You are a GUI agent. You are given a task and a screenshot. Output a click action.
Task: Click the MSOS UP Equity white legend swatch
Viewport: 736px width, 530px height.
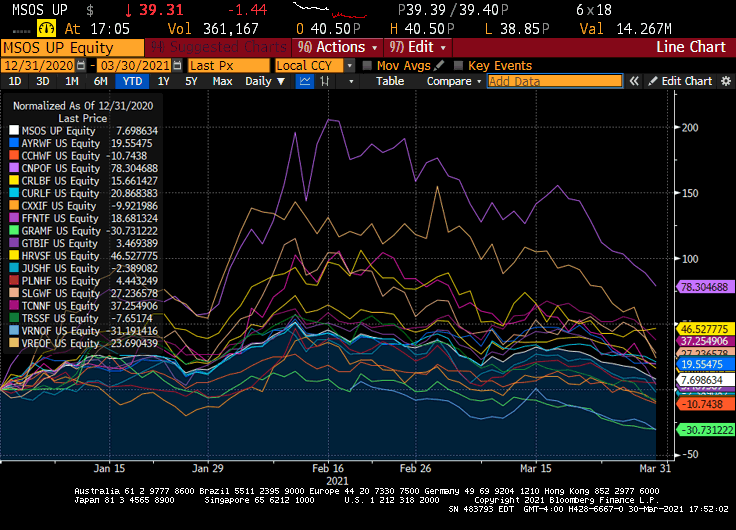coord(14,131)
